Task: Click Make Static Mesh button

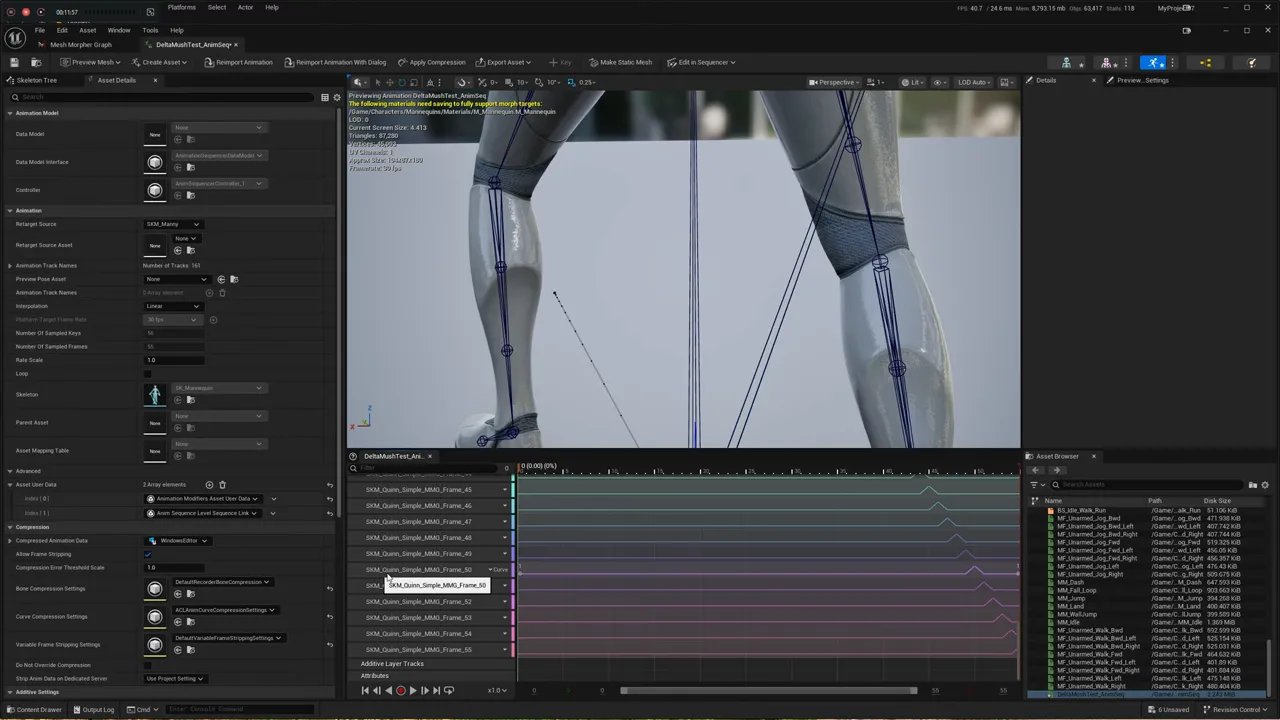Action: (620, 62)
